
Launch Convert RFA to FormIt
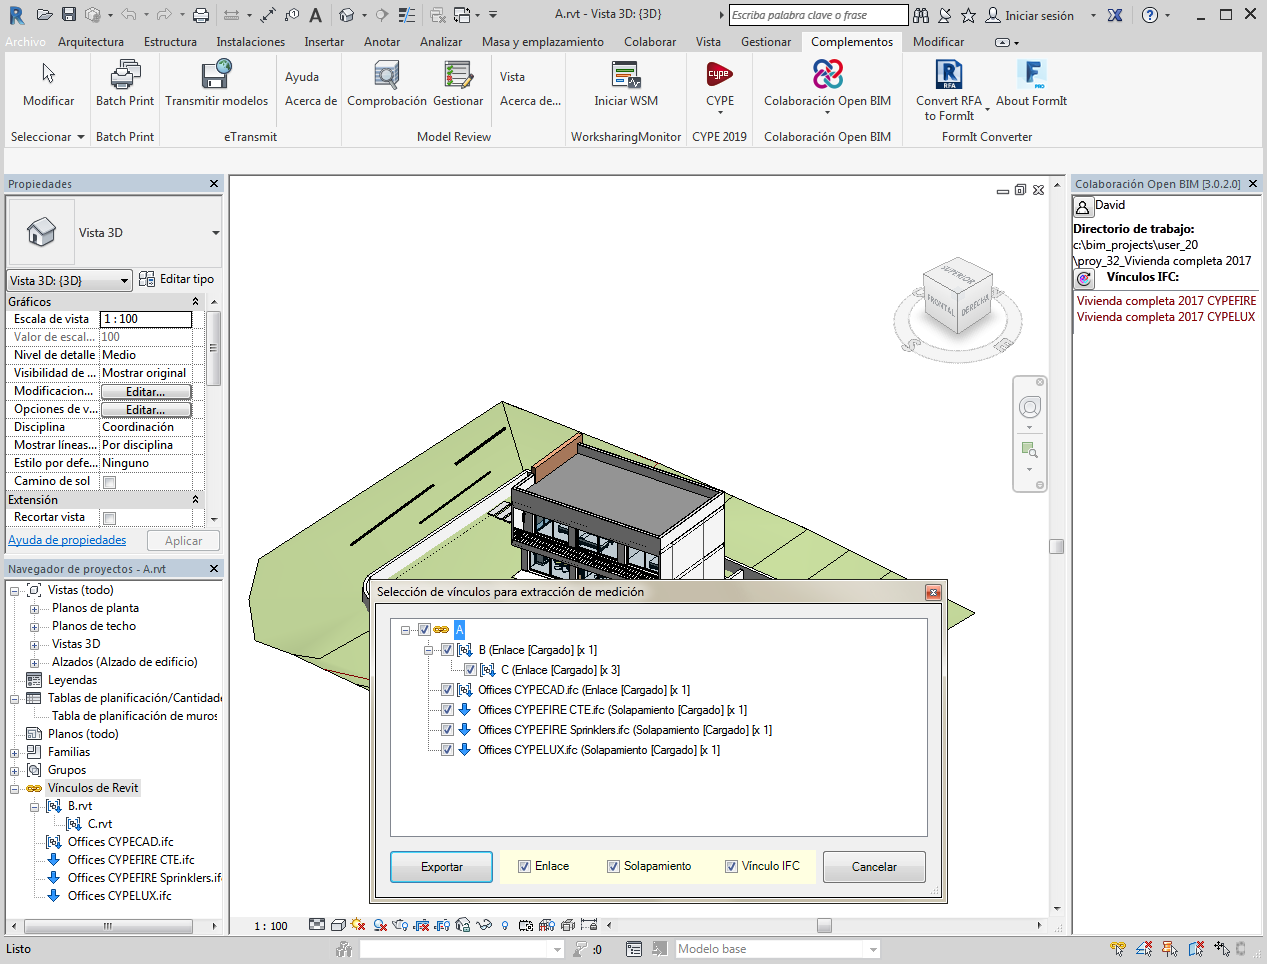click(x=949, y=90)
